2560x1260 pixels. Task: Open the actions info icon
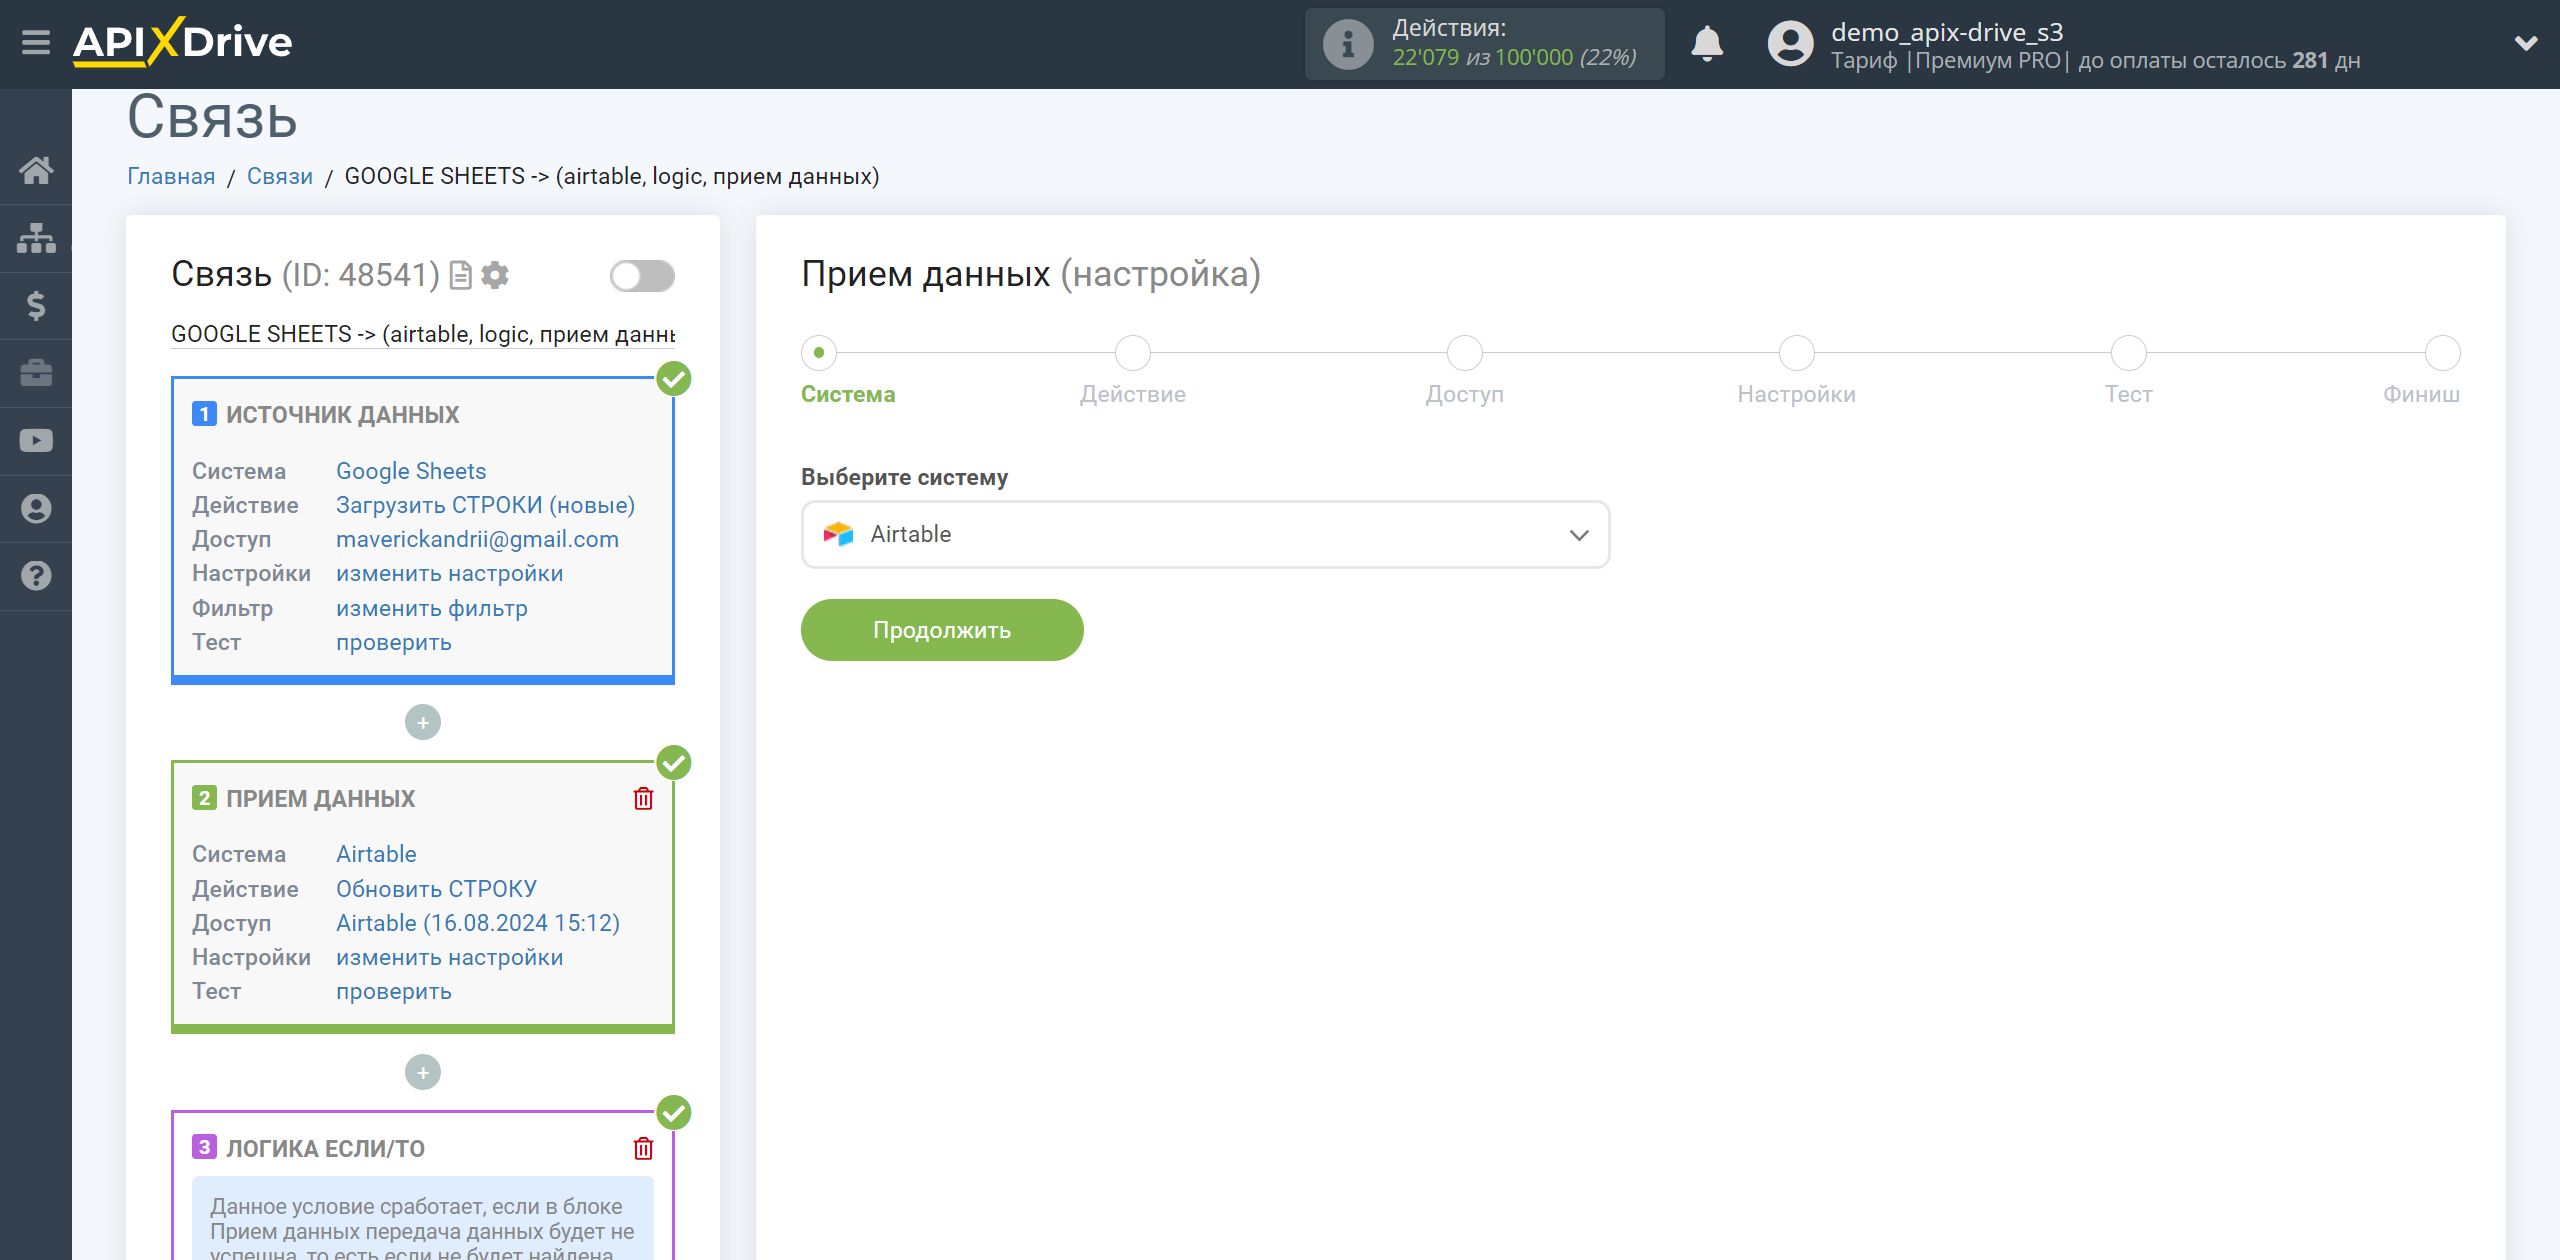[1348, 44]
